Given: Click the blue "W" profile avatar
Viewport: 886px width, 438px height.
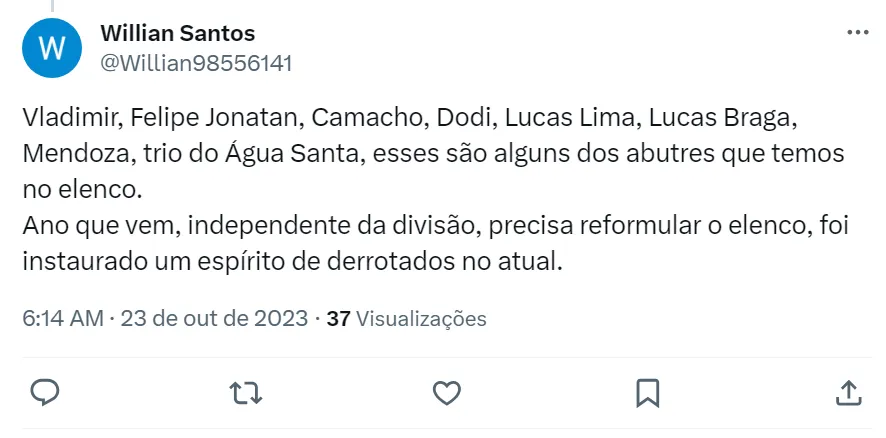Looking at the screenshot, I should click(50, 49).
